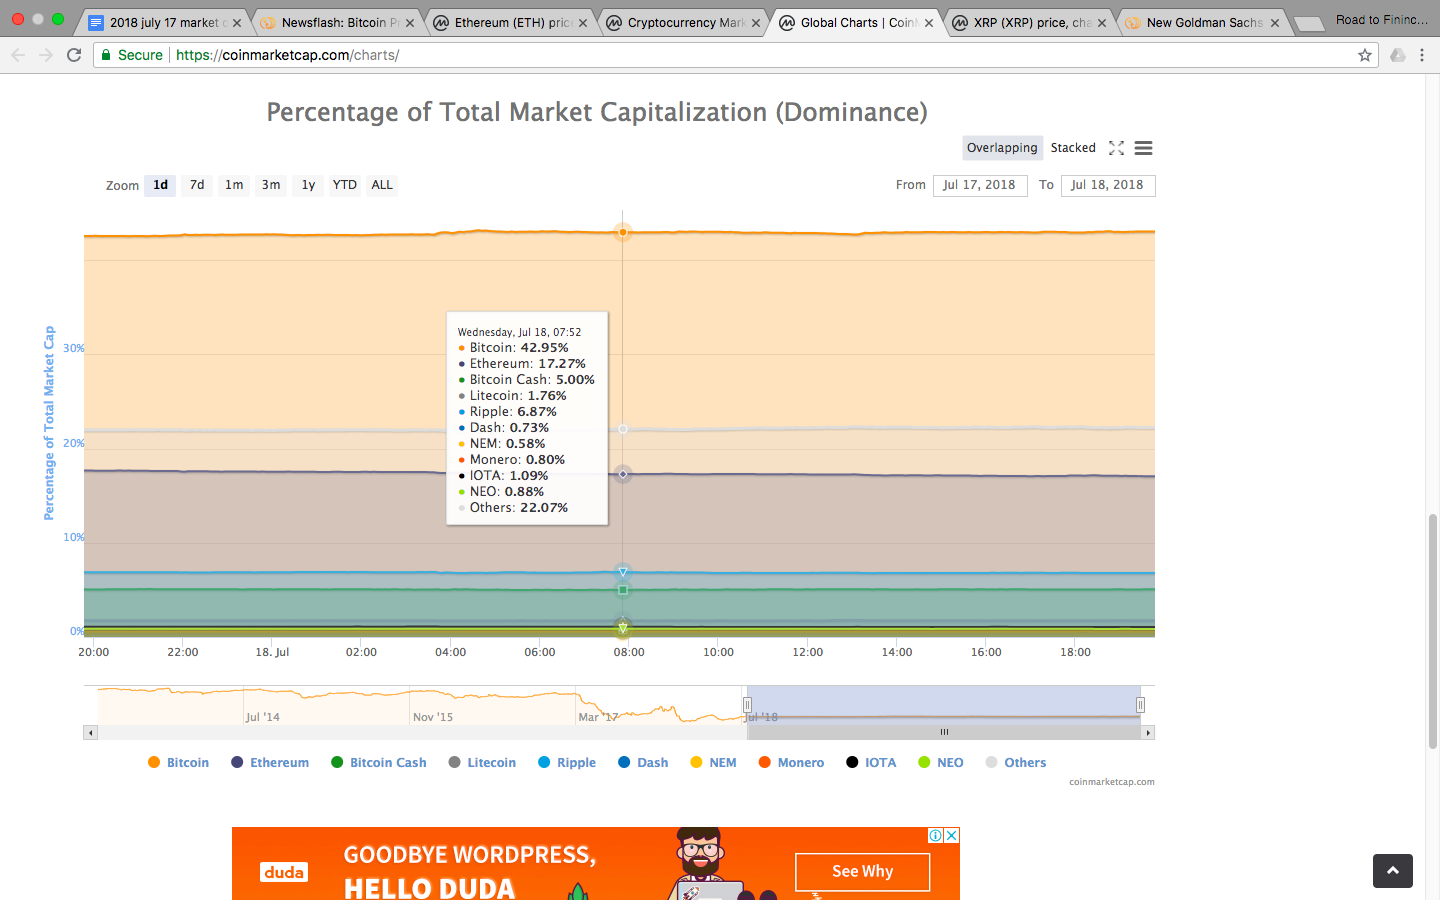1440x900 pixels.
Task: Switch to New Goldman Sachs tab
Action: 1204,23
